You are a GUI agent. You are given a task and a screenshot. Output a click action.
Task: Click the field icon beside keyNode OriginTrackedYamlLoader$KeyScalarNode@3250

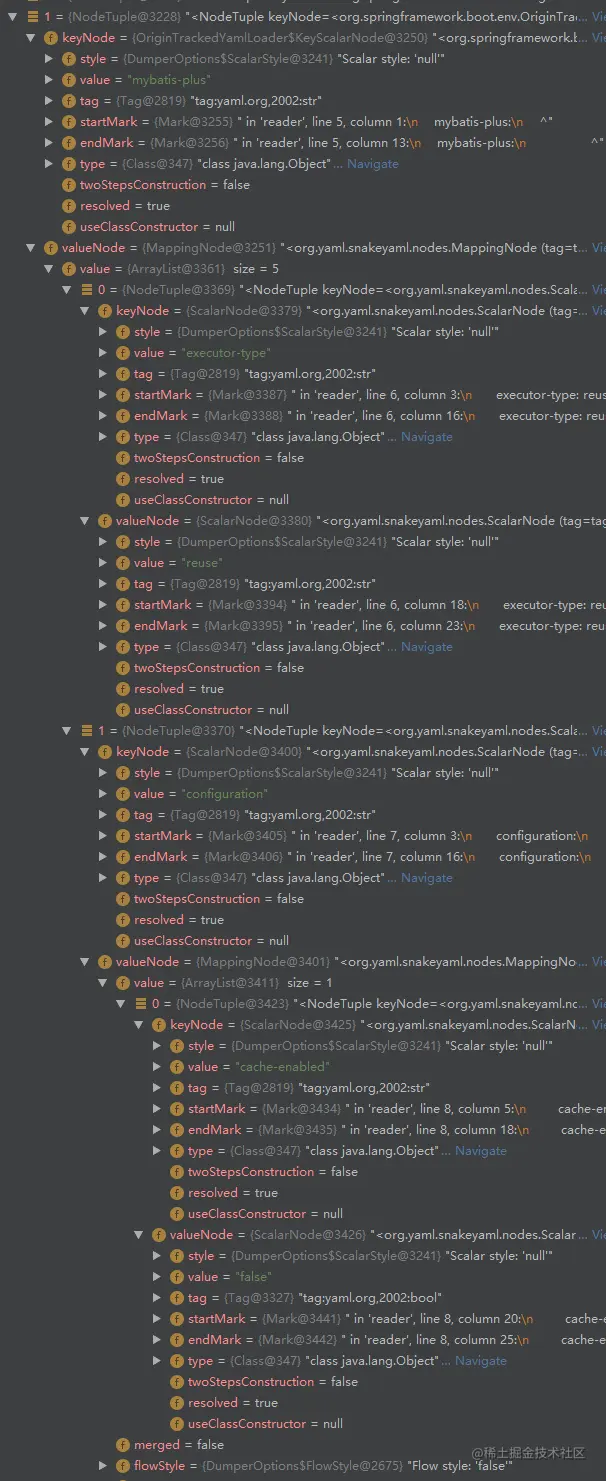tap(51, 38)
